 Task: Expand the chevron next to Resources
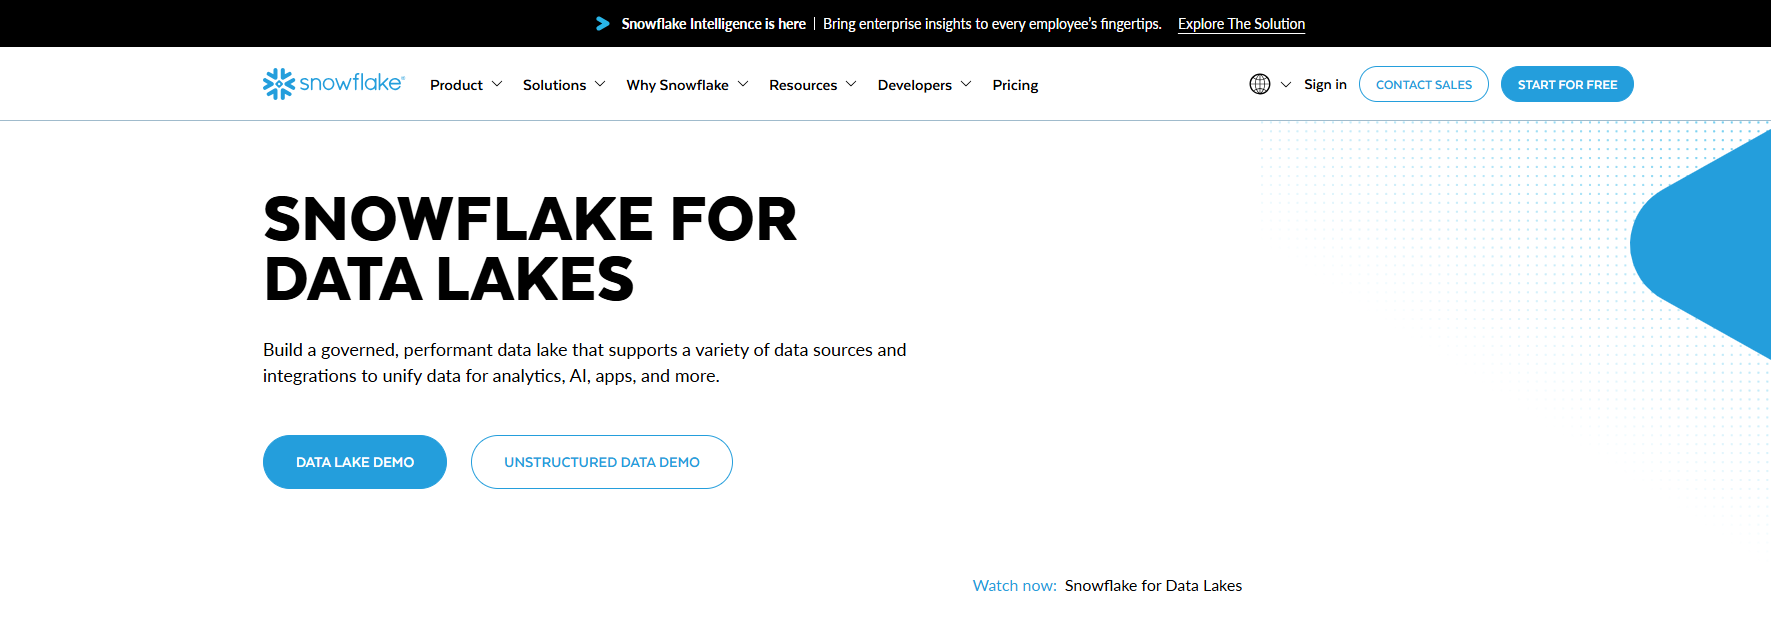851,84
